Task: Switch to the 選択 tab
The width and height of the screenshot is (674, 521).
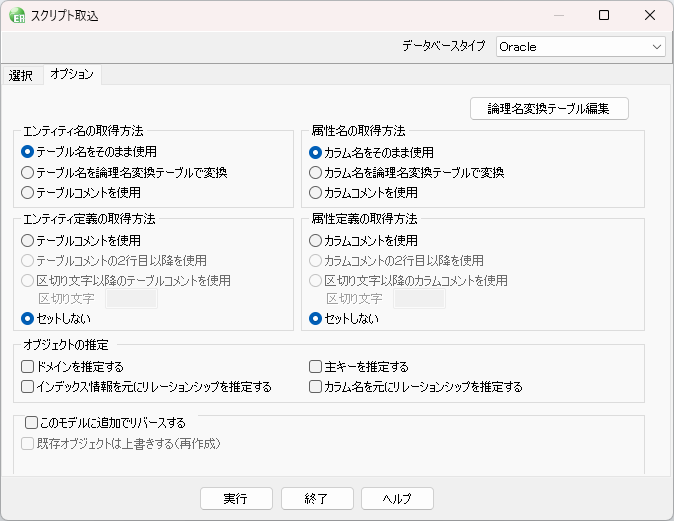Action: [x=21, y=76]
